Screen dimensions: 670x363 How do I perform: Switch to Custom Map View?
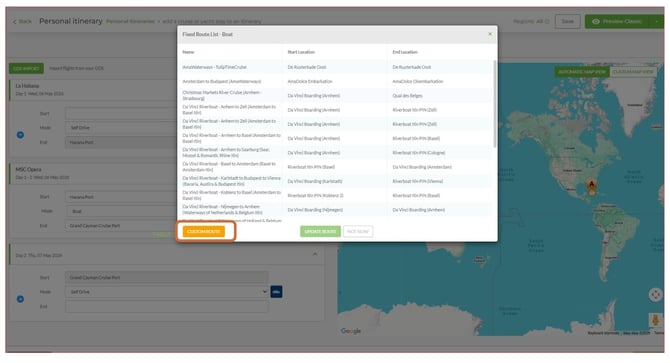[x=633, y=72]
